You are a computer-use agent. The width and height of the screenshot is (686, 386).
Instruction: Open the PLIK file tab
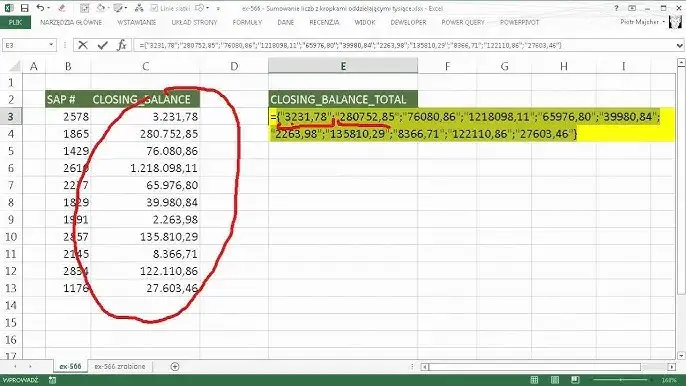[15, 22]
